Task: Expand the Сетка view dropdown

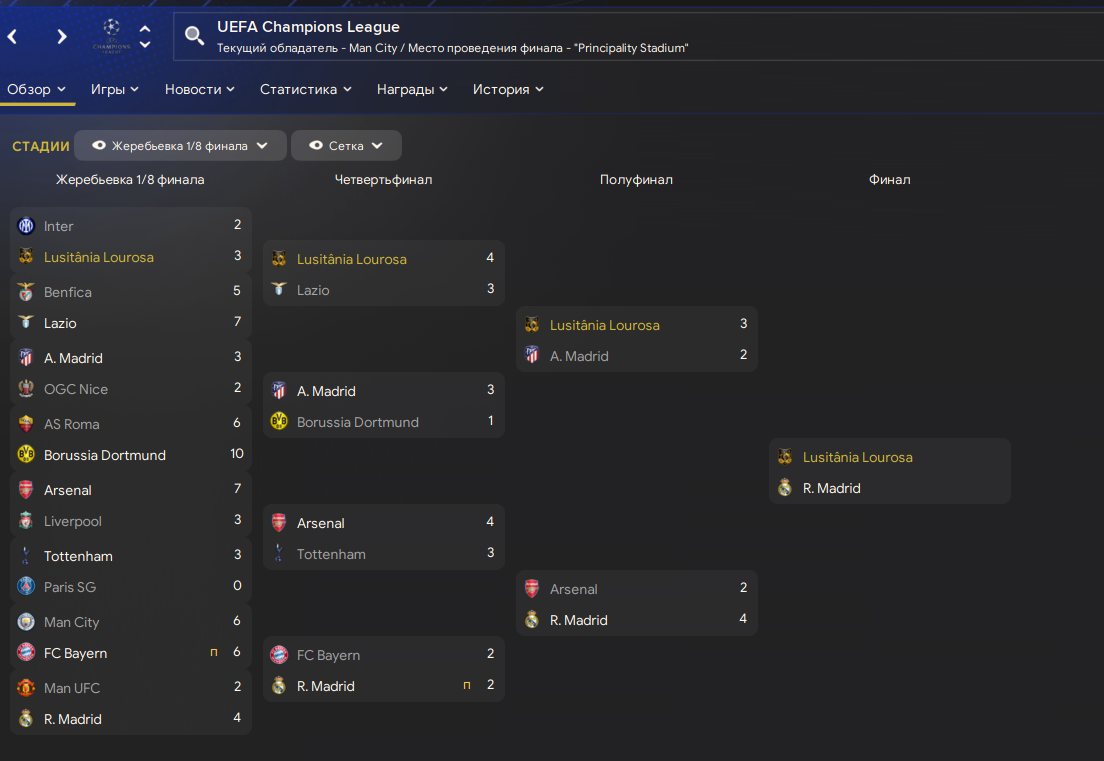Action: click(377, 145)
